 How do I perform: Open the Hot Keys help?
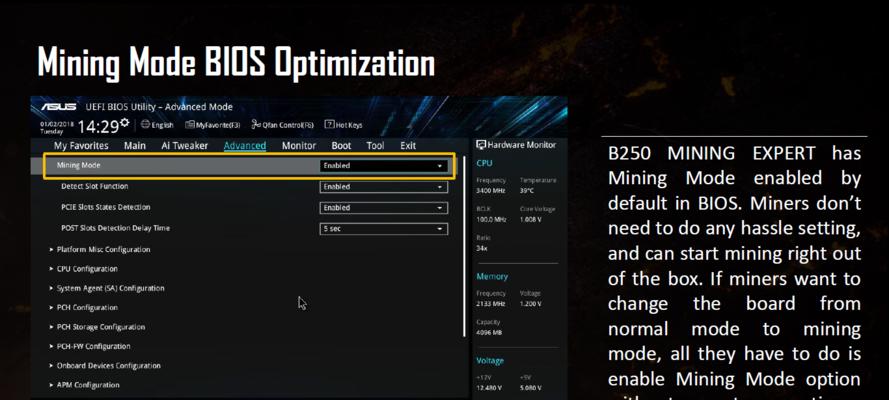pos(343,125)
